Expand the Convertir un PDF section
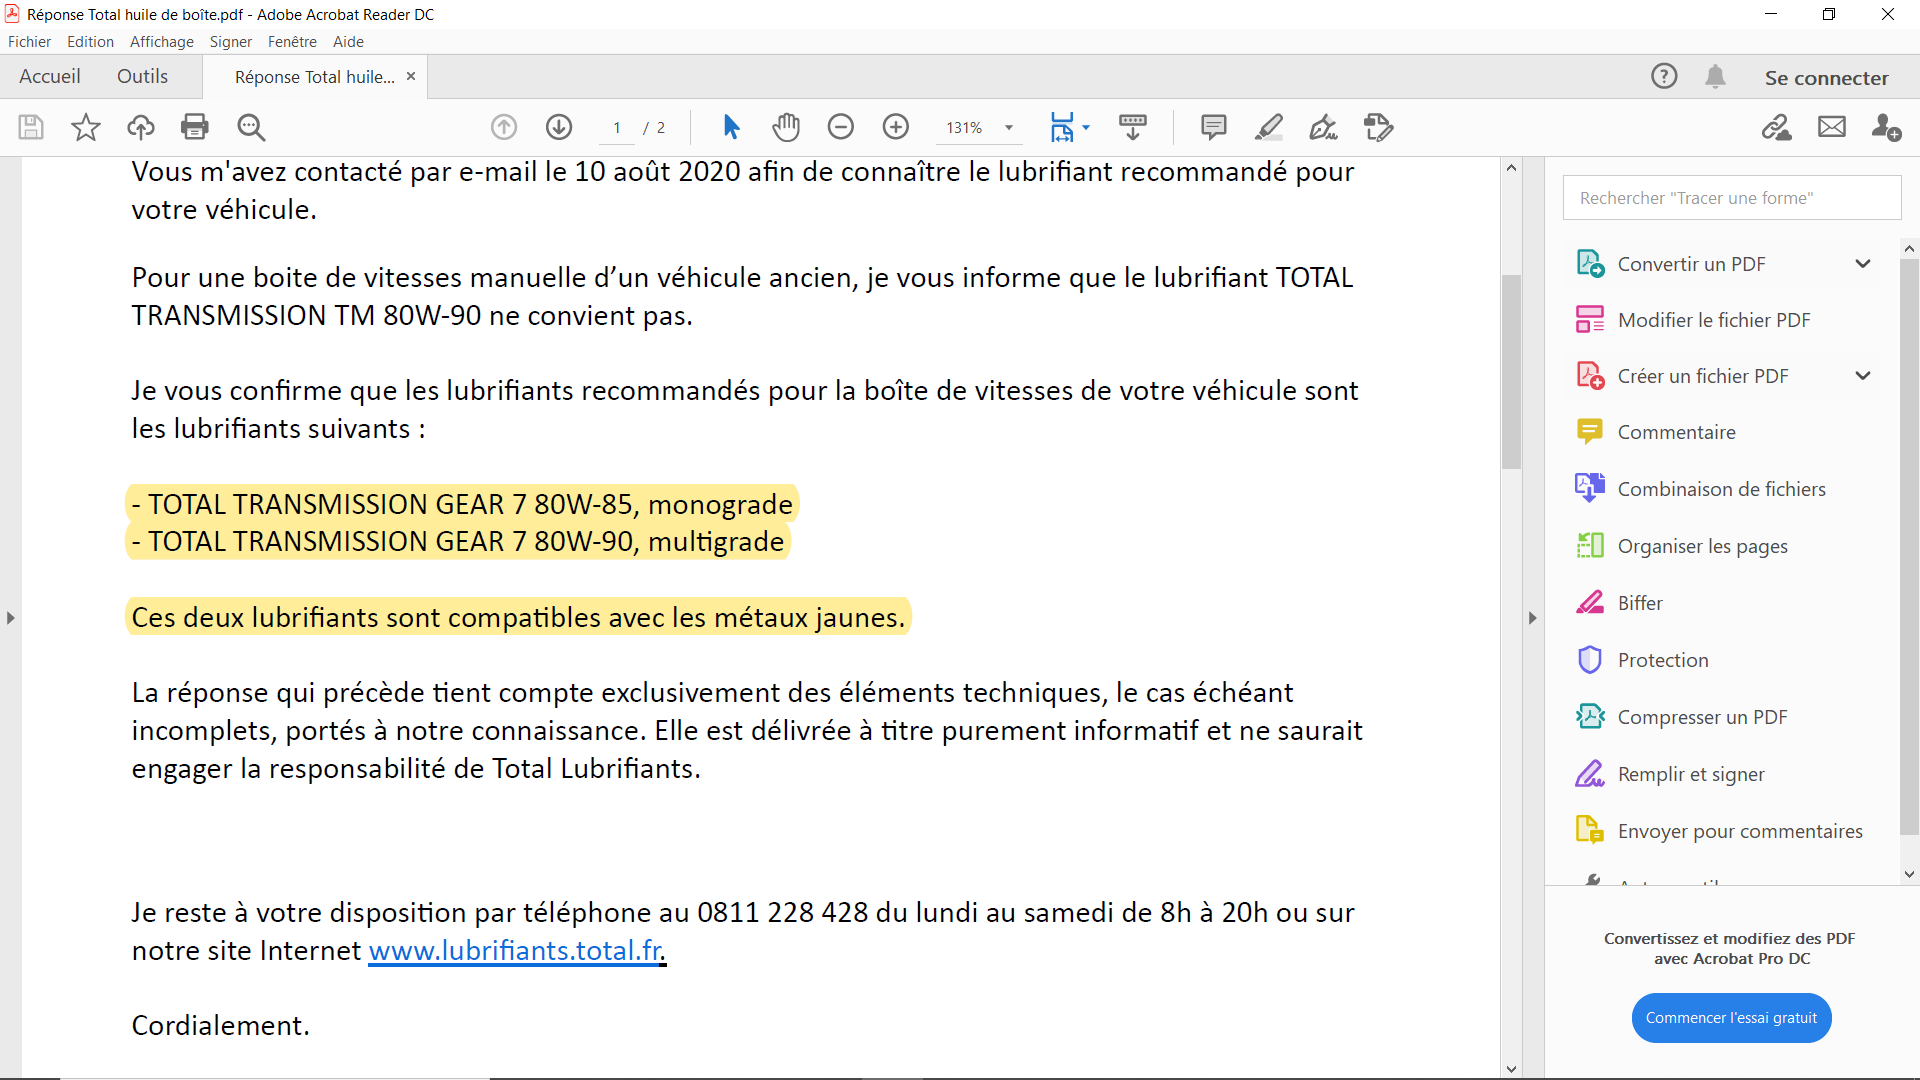 [x=1862, y=264]
